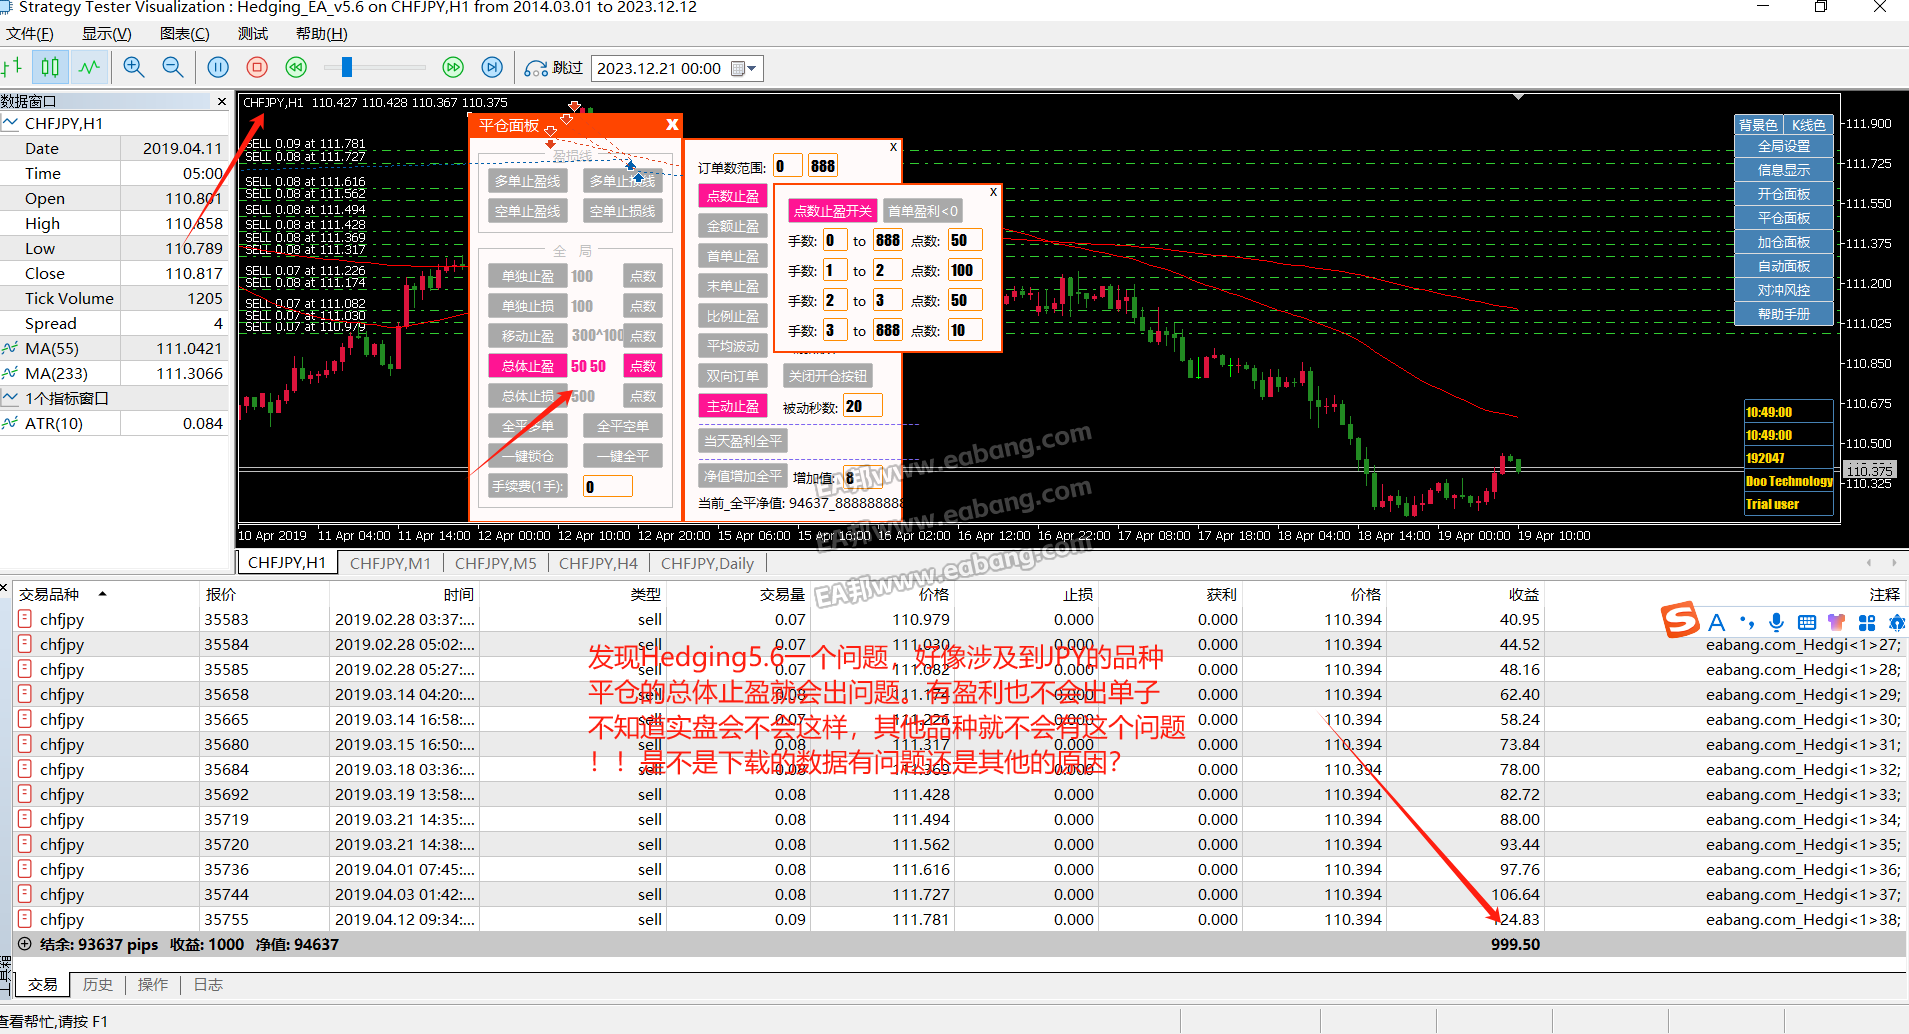Toggle the pink 点数止盈 button
Image resolution: width=1909 pixels, height=1034 pixels.
point(732,196)
